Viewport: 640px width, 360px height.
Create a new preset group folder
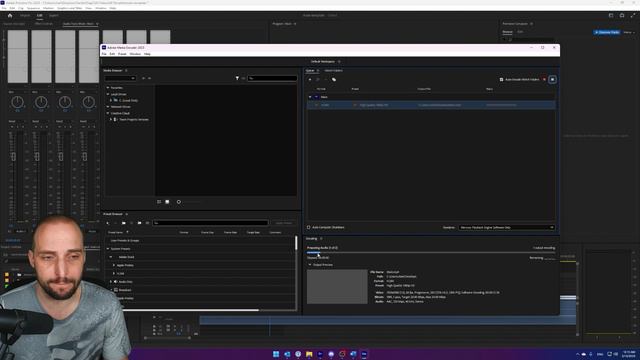[x=124, y=223]
